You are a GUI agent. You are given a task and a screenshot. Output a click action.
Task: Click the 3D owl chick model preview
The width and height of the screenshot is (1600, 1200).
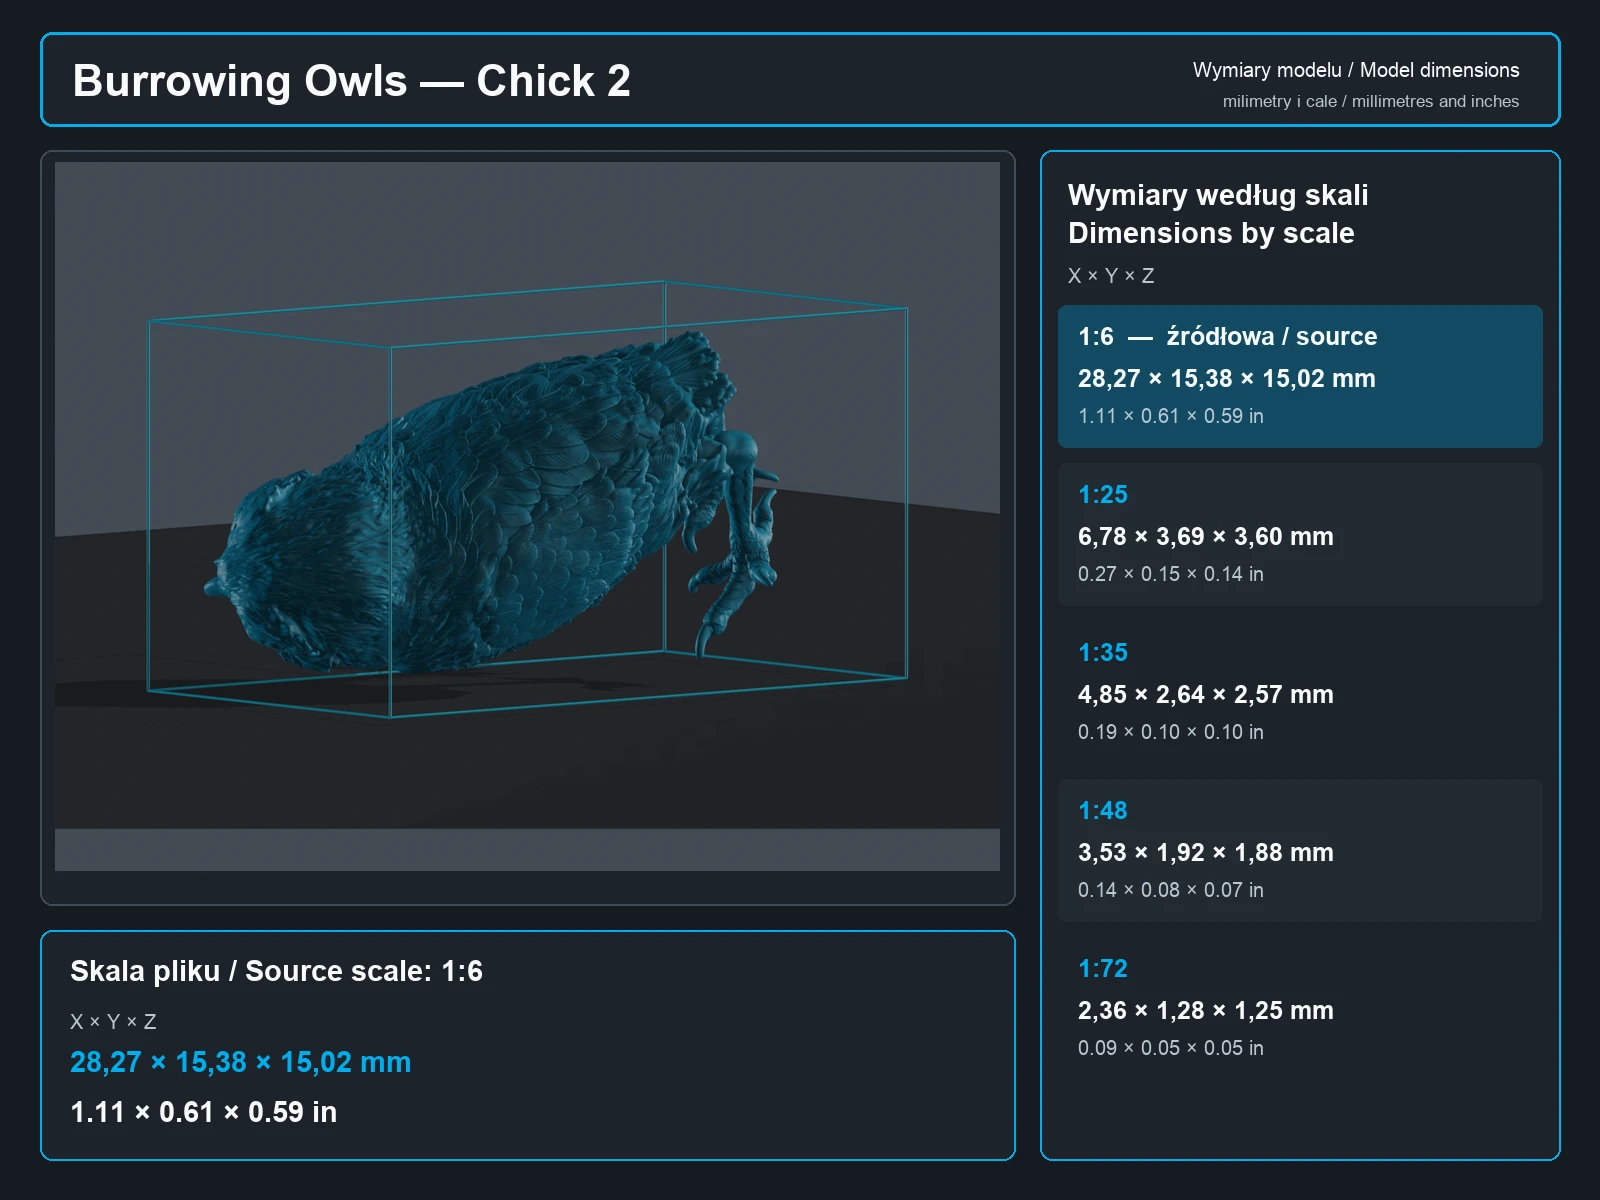[527, 516]
